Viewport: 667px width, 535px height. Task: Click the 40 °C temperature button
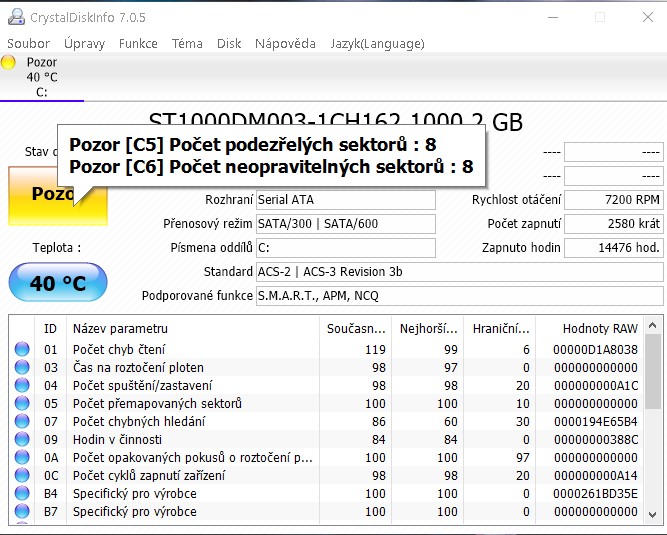tap(57, 283)
